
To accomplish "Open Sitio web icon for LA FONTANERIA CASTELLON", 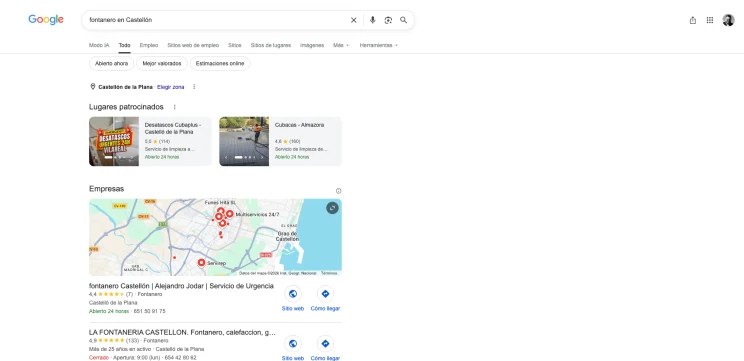I will click(x=293, y=343).
